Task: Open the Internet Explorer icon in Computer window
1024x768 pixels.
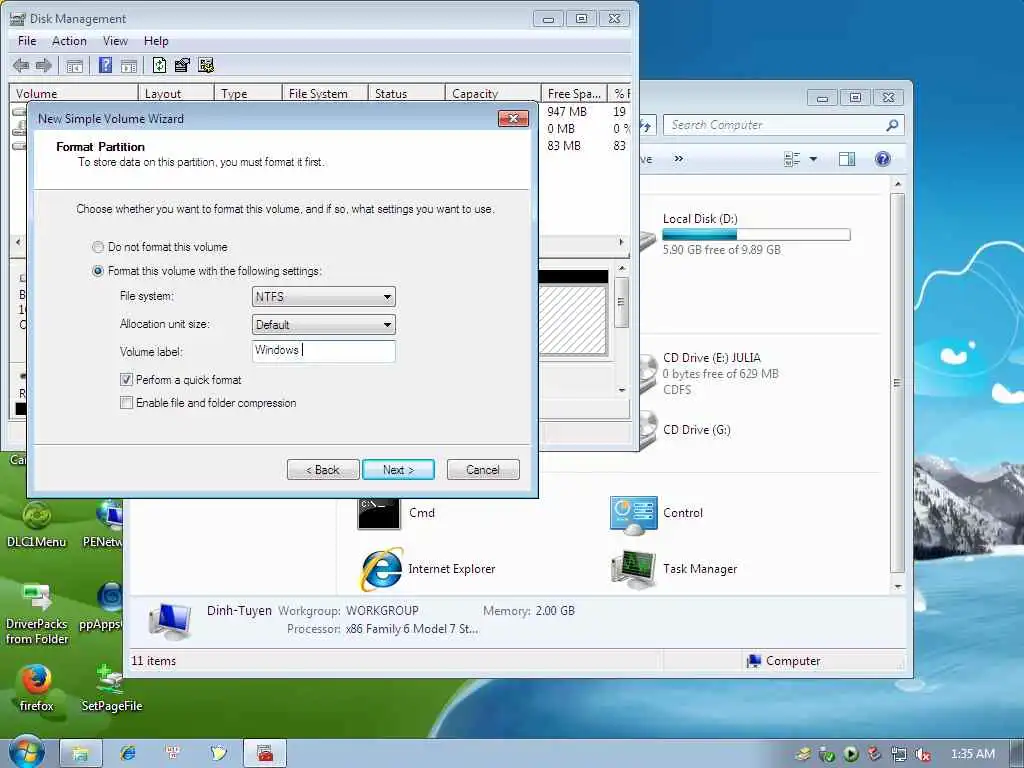Action: [381, 569]
